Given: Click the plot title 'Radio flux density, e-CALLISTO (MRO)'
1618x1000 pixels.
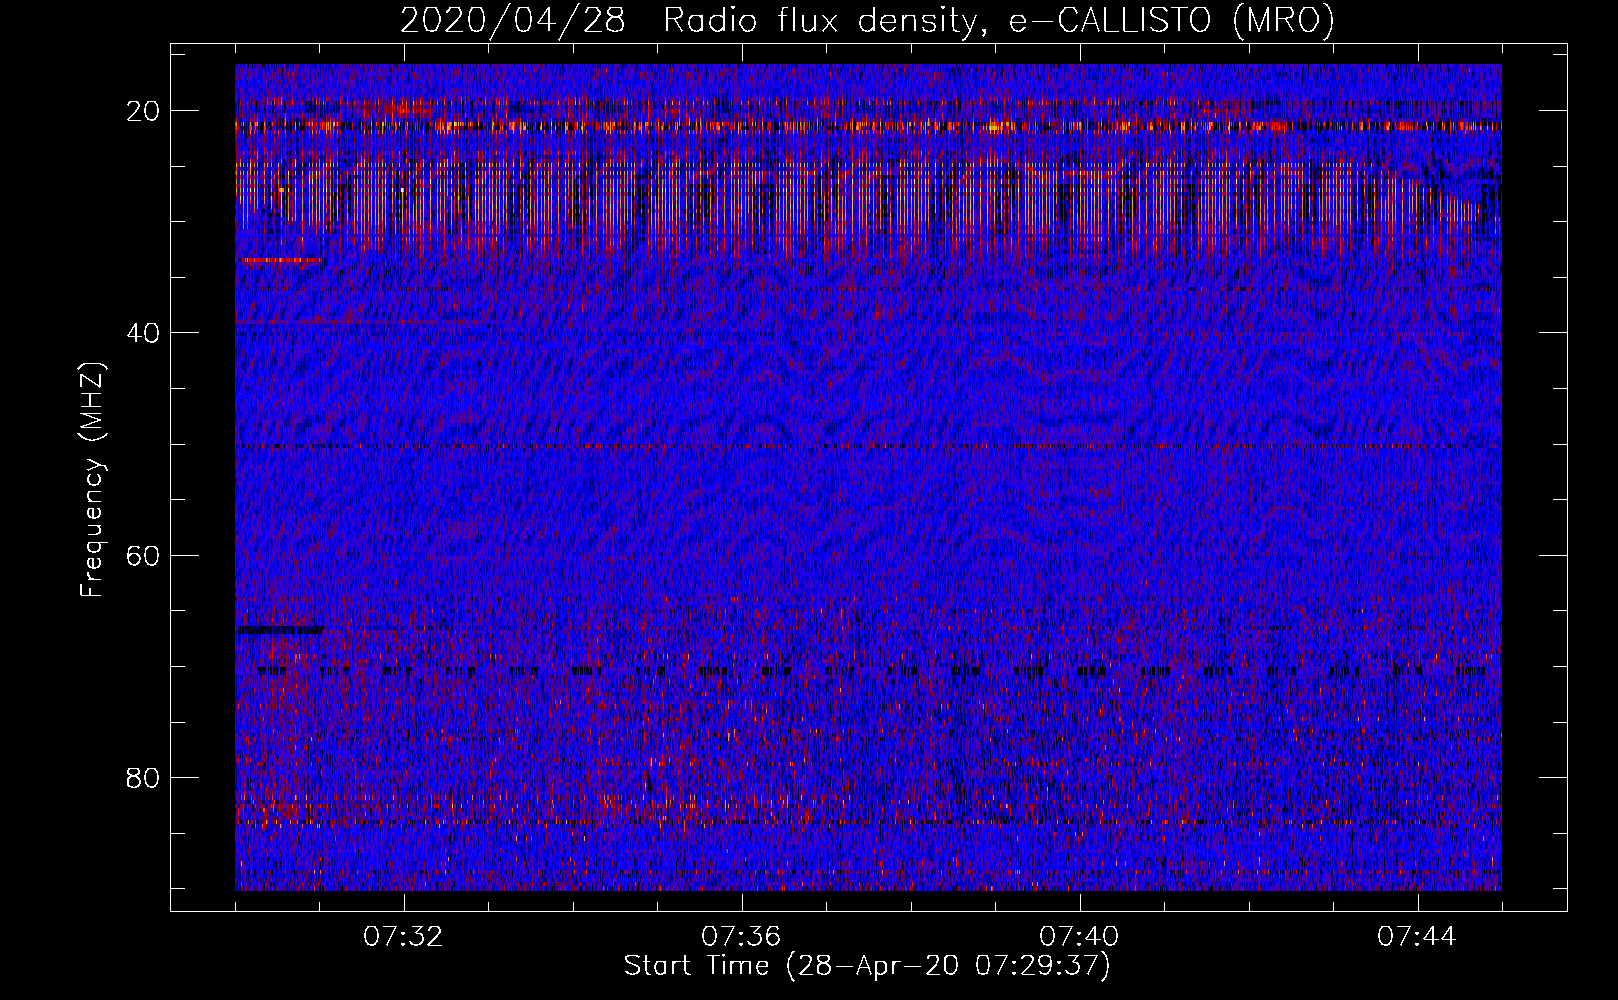Looking at the screenshot, I should [998, 20].
